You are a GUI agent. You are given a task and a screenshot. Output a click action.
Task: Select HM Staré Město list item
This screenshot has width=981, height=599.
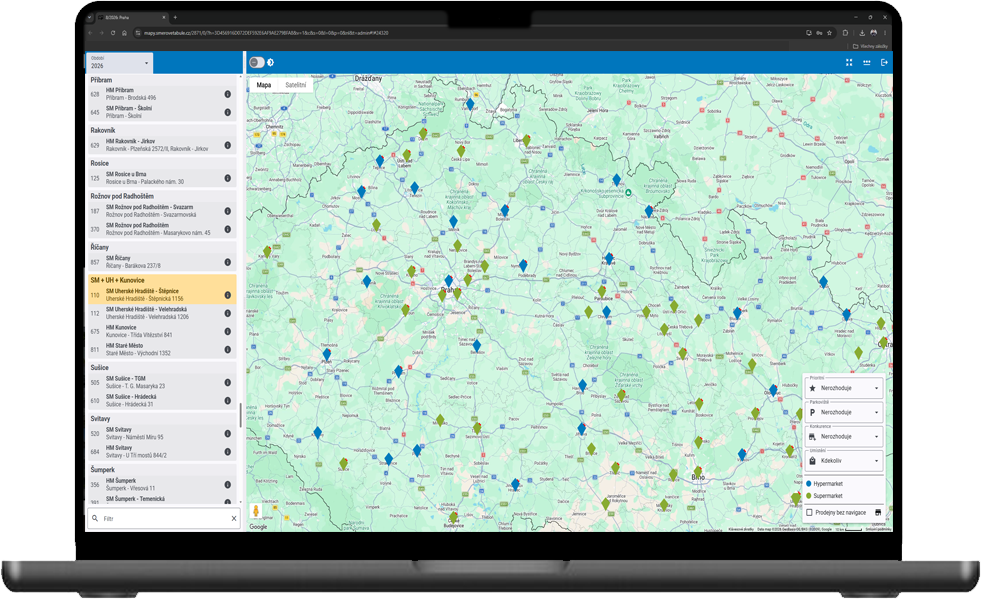pyautogui.click(x=162, y=349)
